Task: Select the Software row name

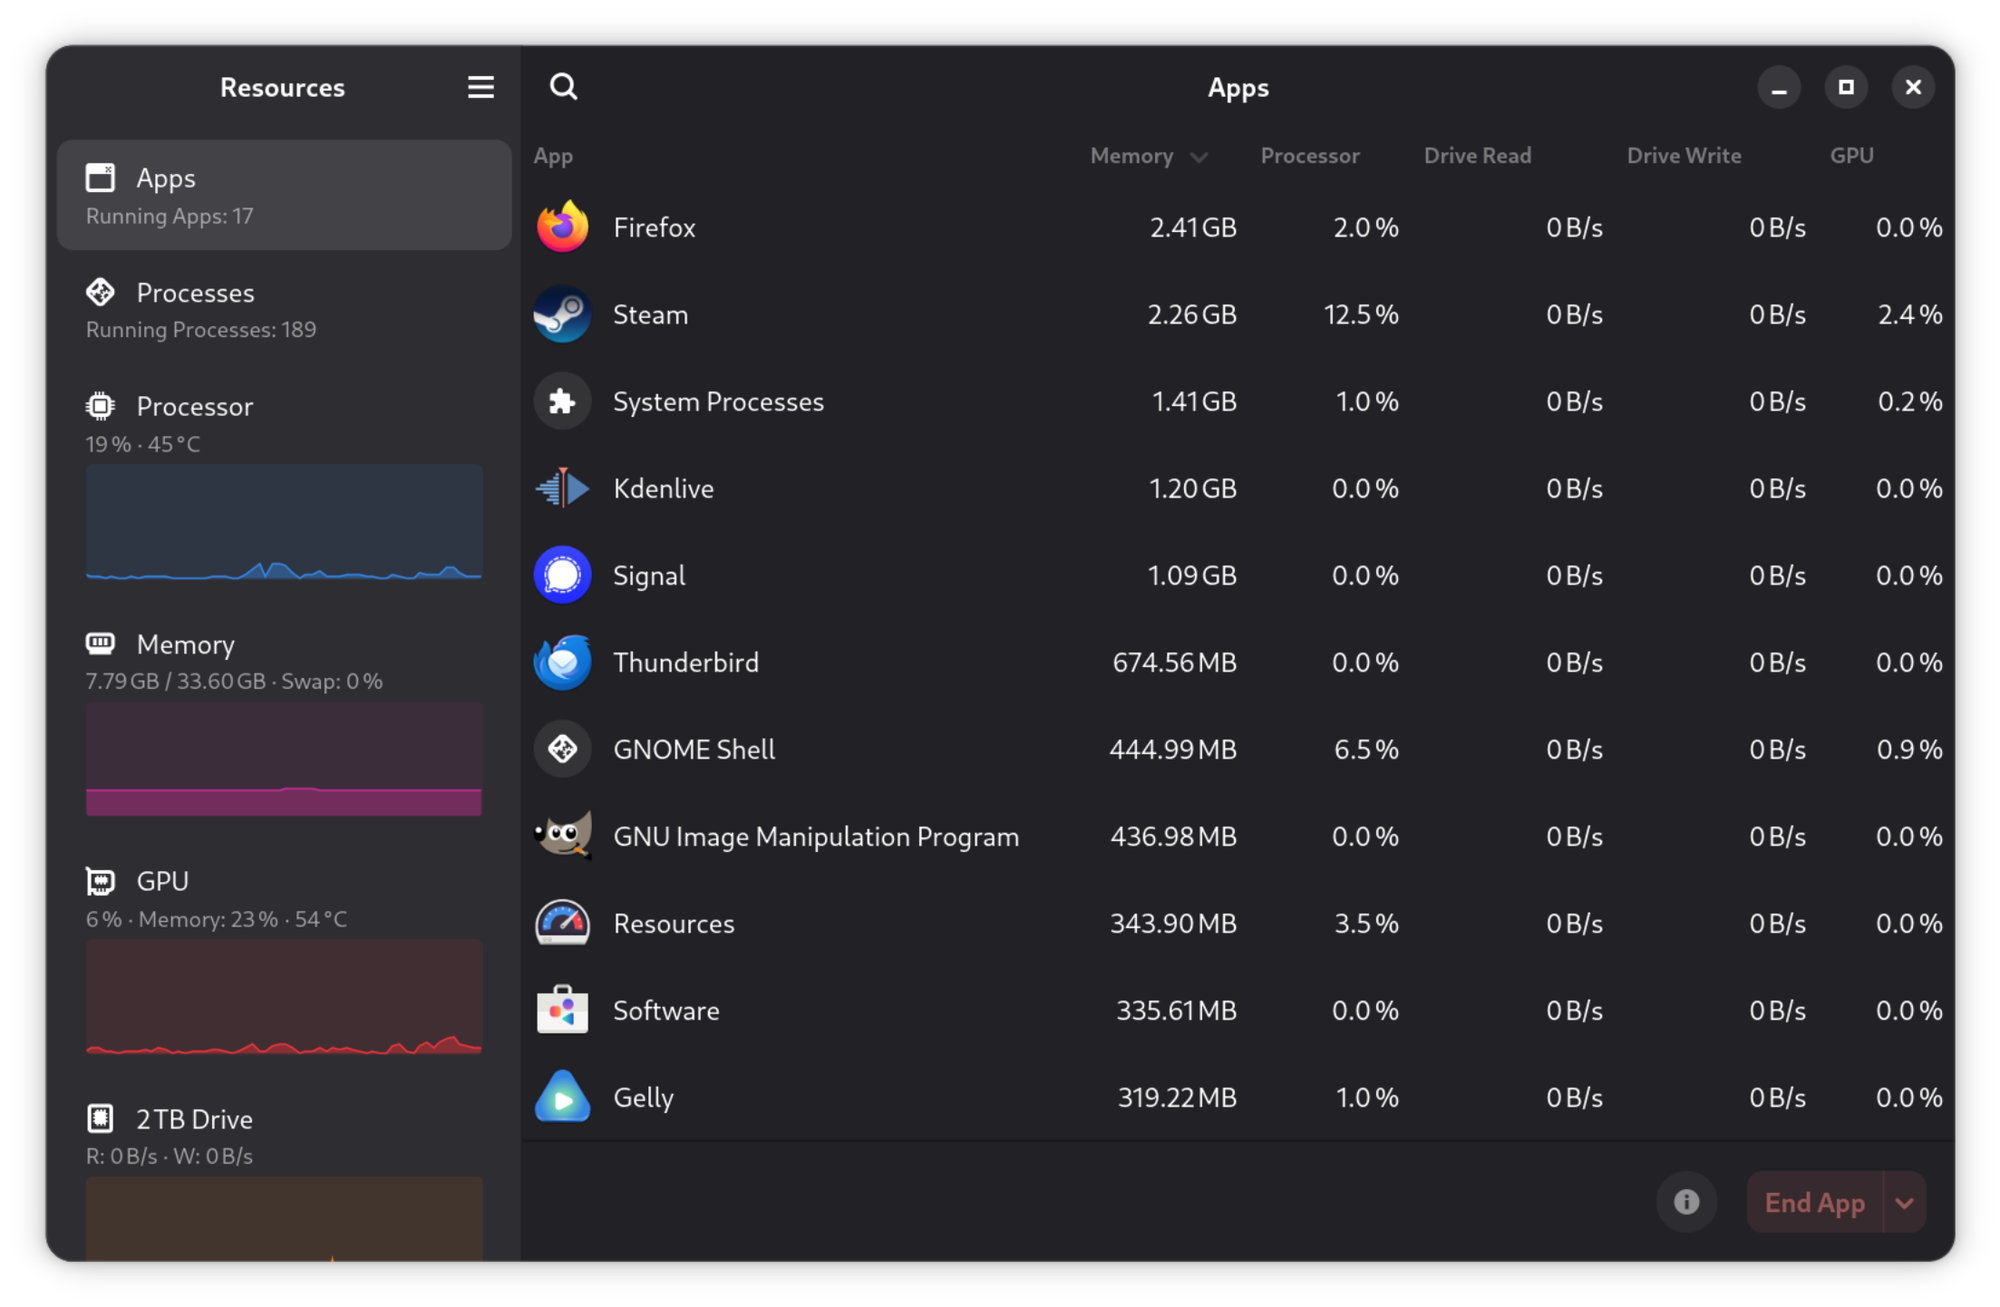Action: pyautogui.click(x=666, y=1010)
